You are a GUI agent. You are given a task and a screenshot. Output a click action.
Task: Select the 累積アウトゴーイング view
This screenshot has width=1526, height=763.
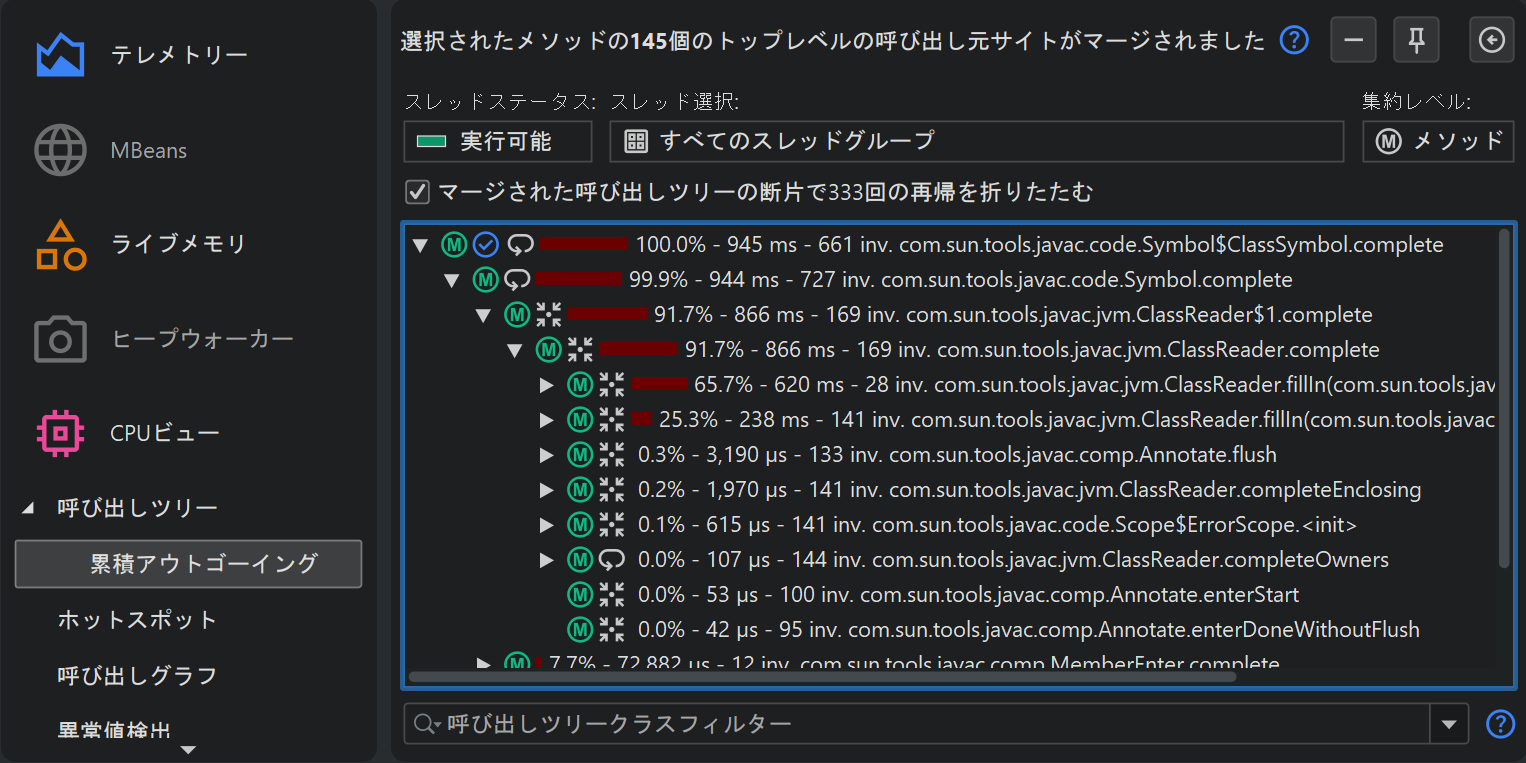(188, 564)
